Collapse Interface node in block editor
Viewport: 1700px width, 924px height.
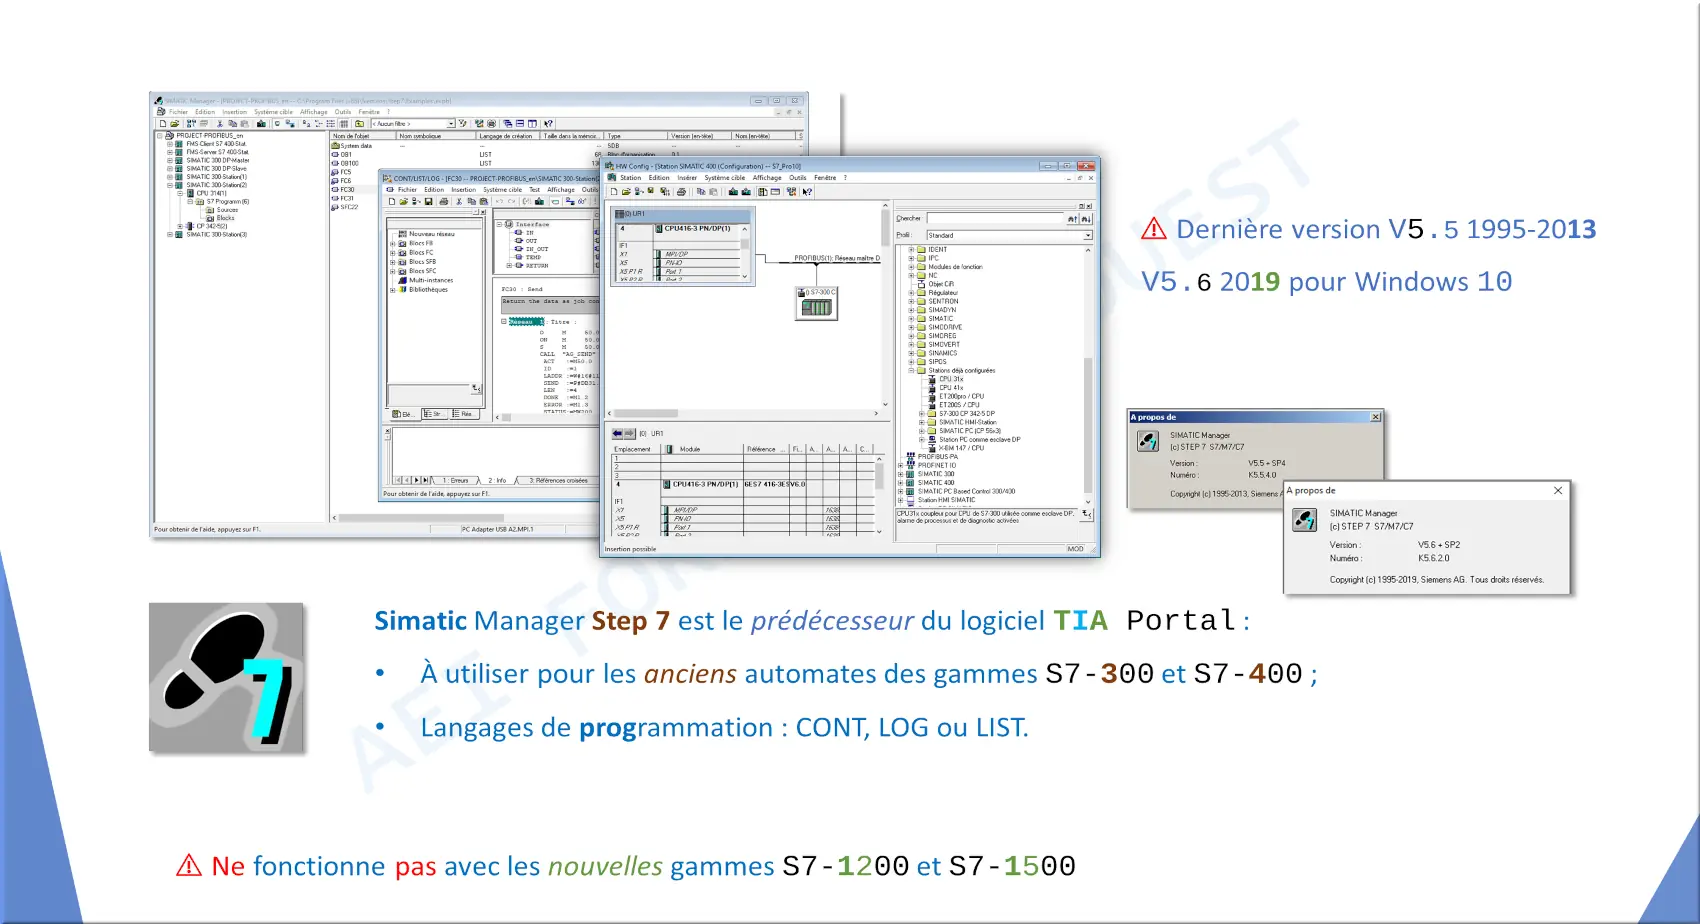pyautogui.click(x=500, y=225)
